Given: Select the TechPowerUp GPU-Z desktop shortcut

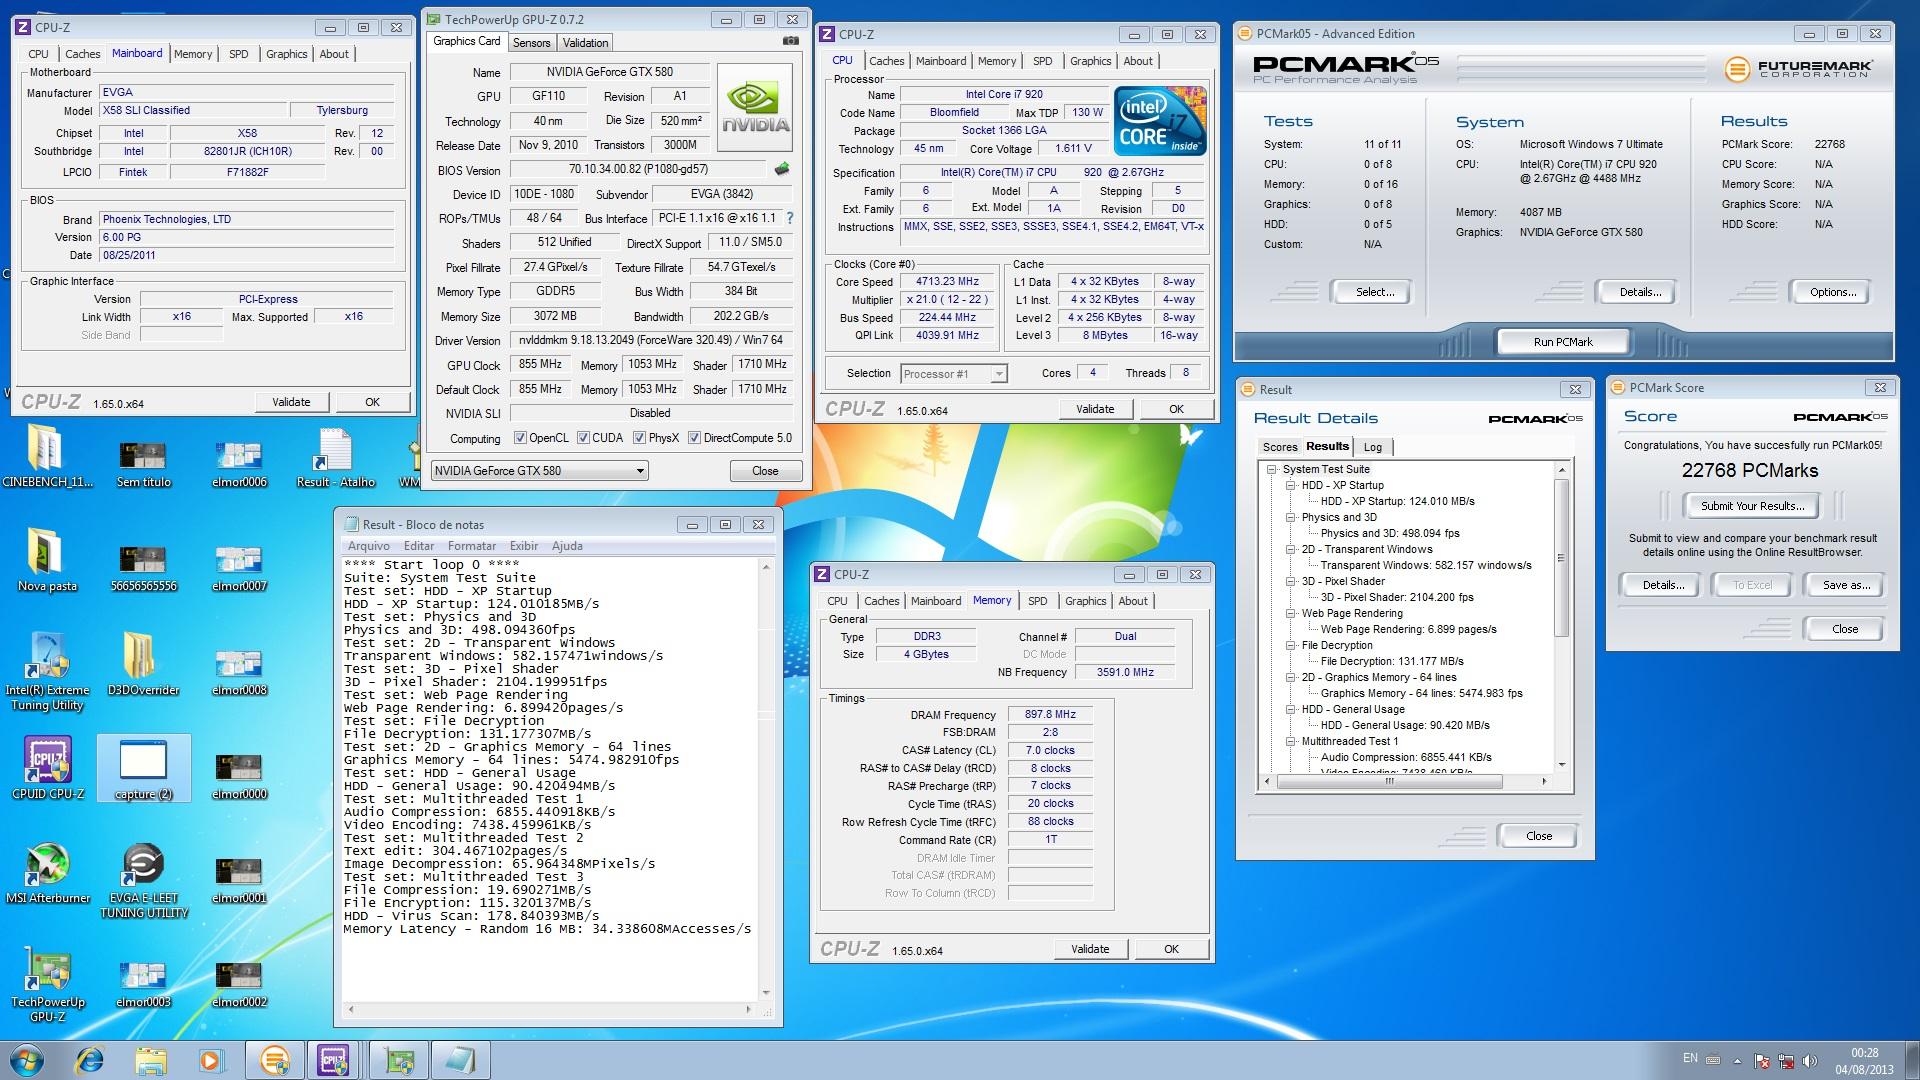Looking at the screenshot, I should (47, 984).
